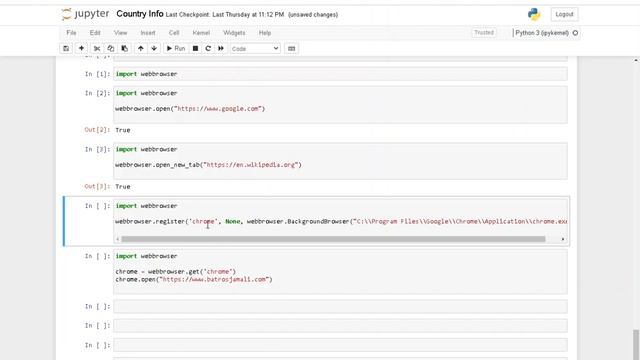Open the View menu
The image size is (640, 360).
[x=120, y=33]
